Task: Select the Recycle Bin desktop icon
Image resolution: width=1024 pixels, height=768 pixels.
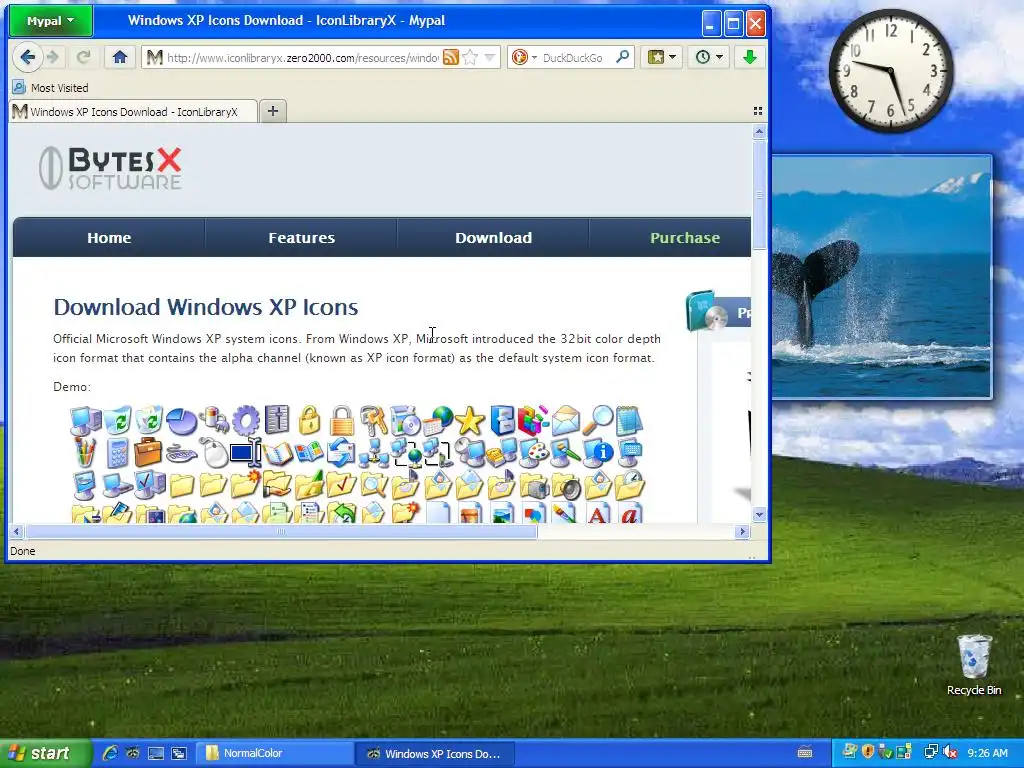Action: pos(974,665)
